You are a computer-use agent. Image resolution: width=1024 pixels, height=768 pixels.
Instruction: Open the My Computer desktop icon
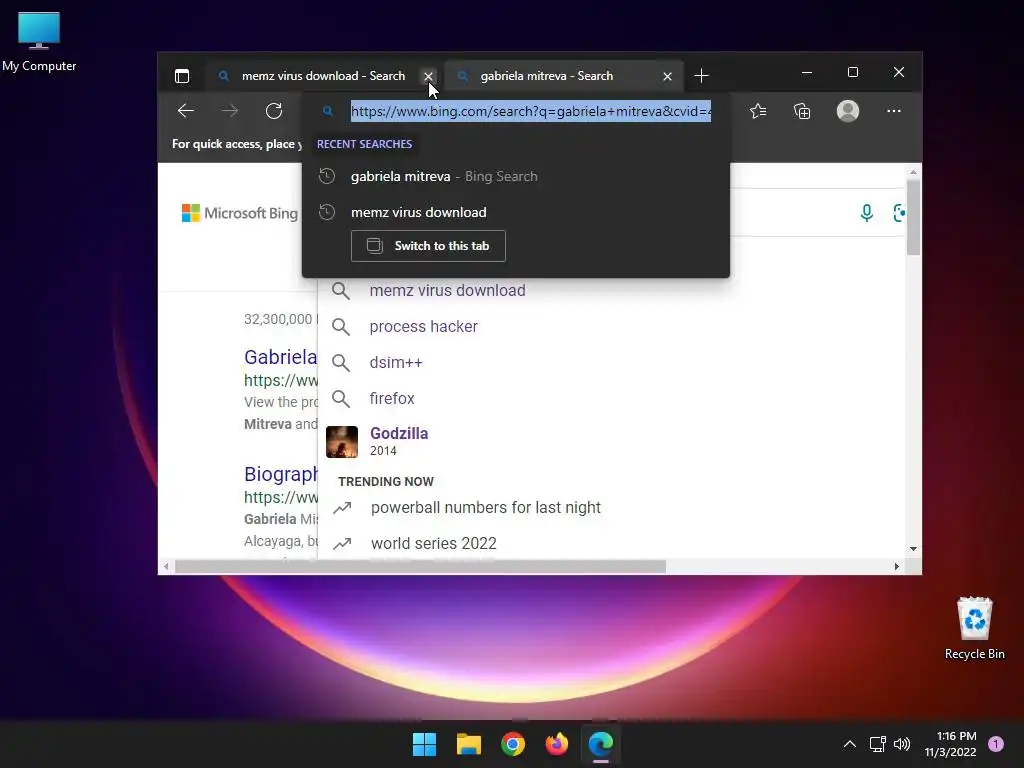pos(39,42)
